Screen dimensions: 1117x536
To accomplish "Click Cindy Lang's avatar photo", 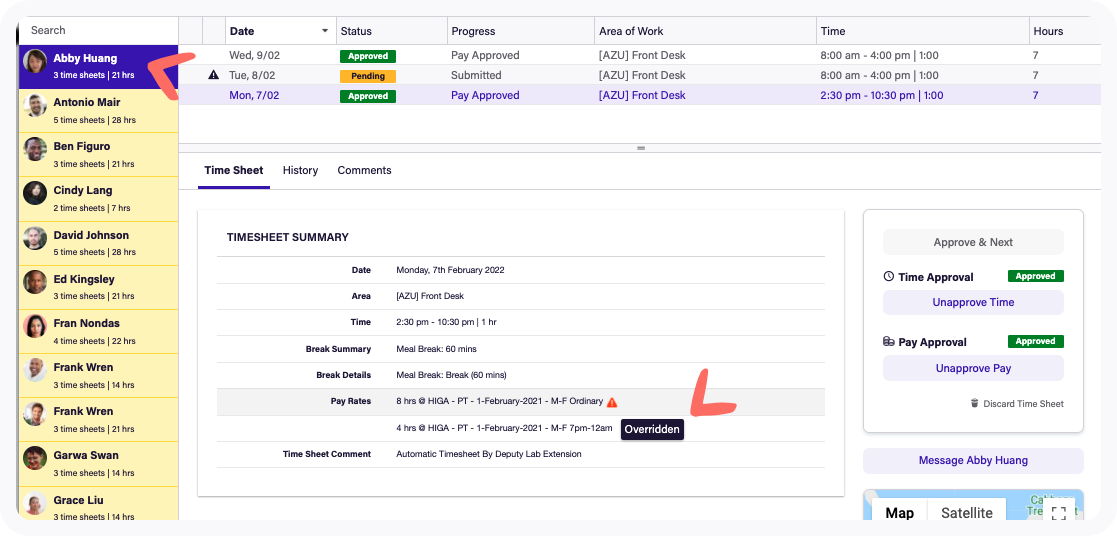I will pyautogui.click(x=35, y=194).
